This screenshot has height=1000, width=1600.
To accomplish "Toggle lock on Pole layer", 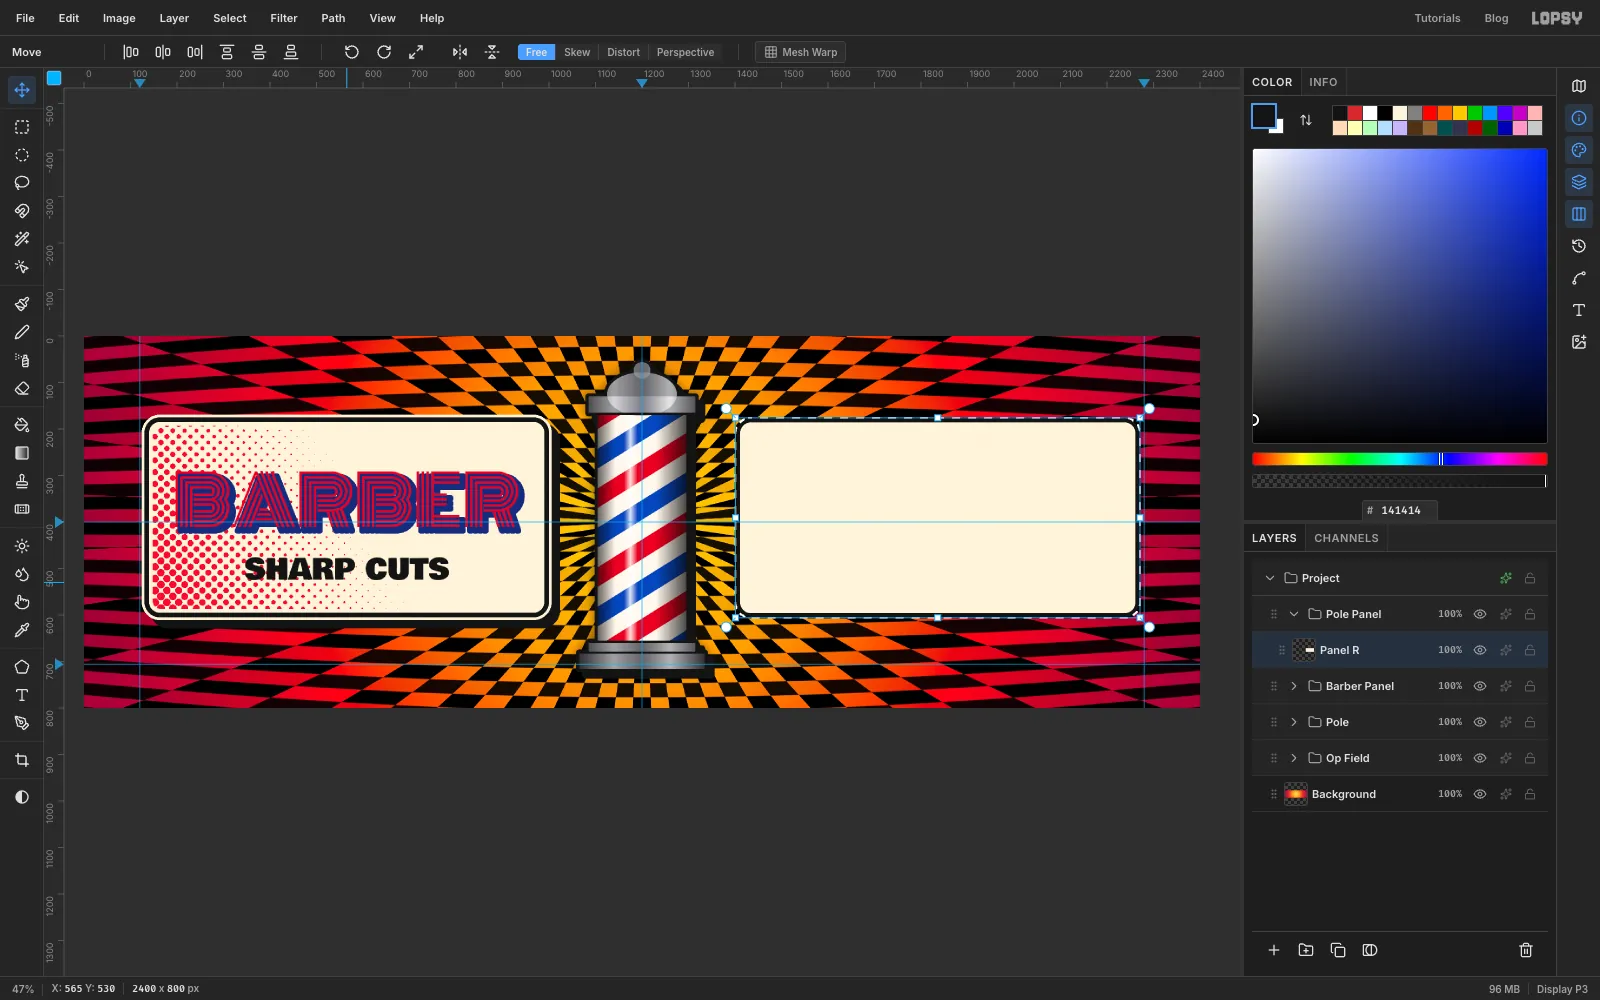I will point(1530,722).
